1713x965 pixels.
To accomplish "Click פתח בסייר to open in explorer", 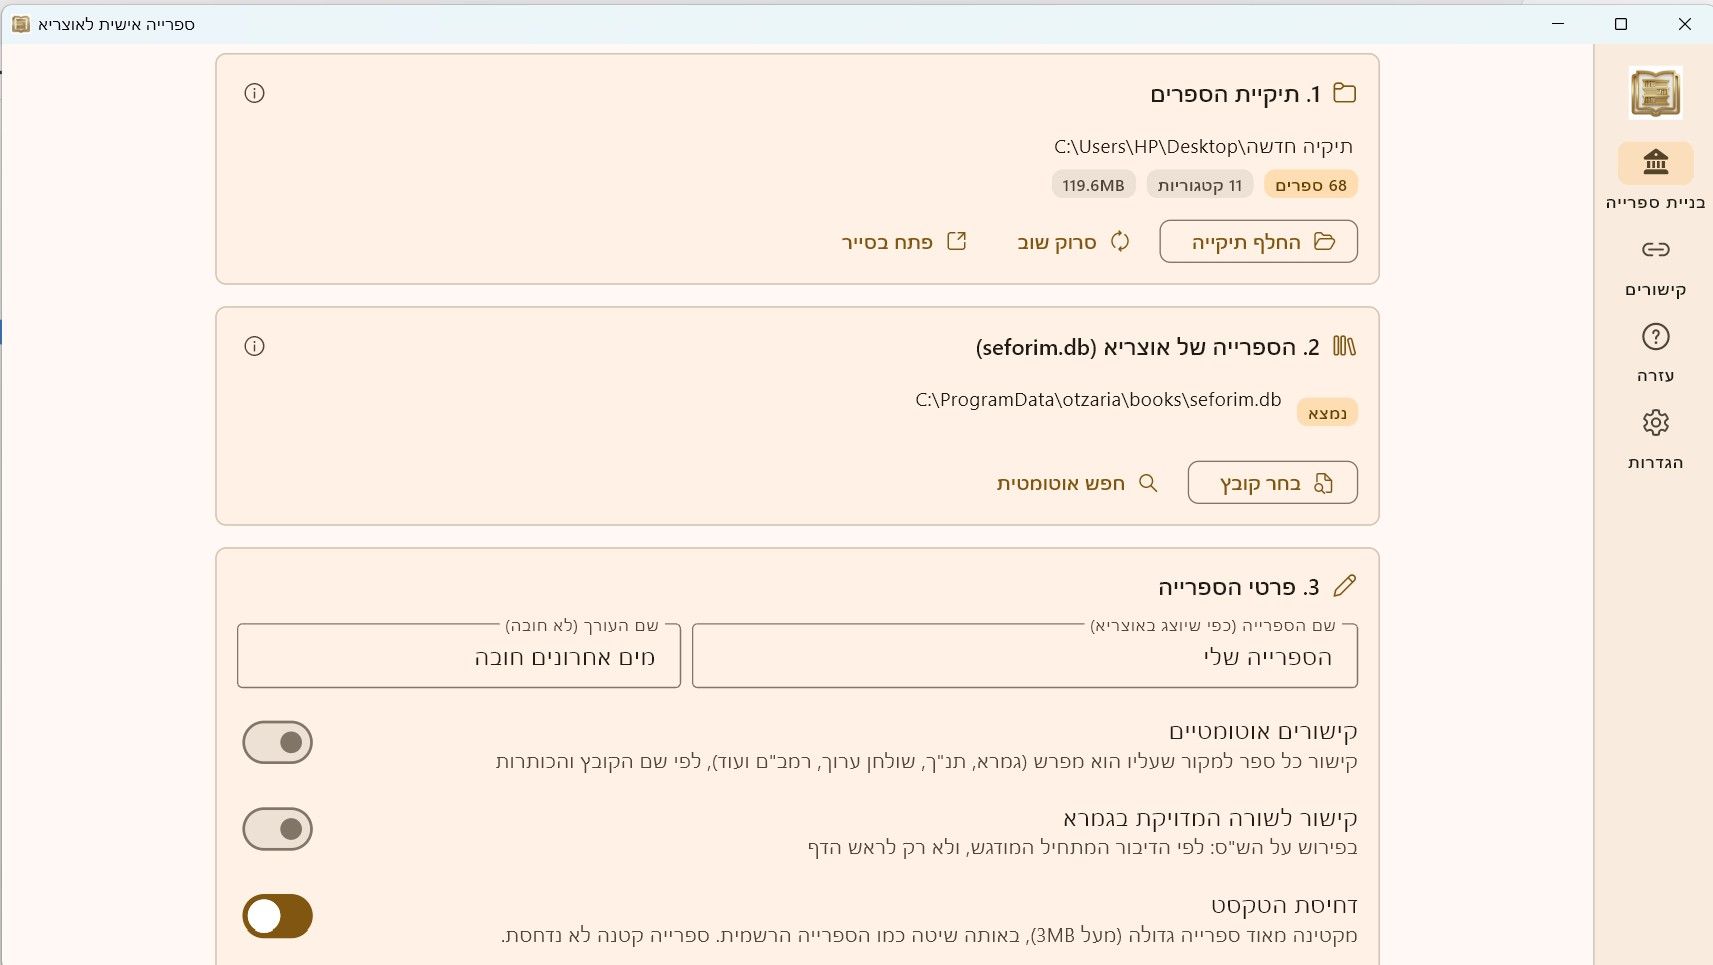I will 904,241.
